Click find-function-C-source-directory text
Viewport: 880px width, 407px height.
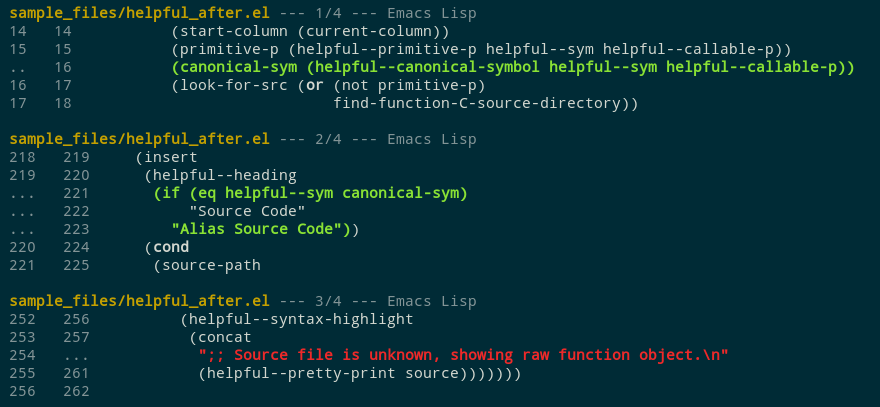[x=485, y=103]
